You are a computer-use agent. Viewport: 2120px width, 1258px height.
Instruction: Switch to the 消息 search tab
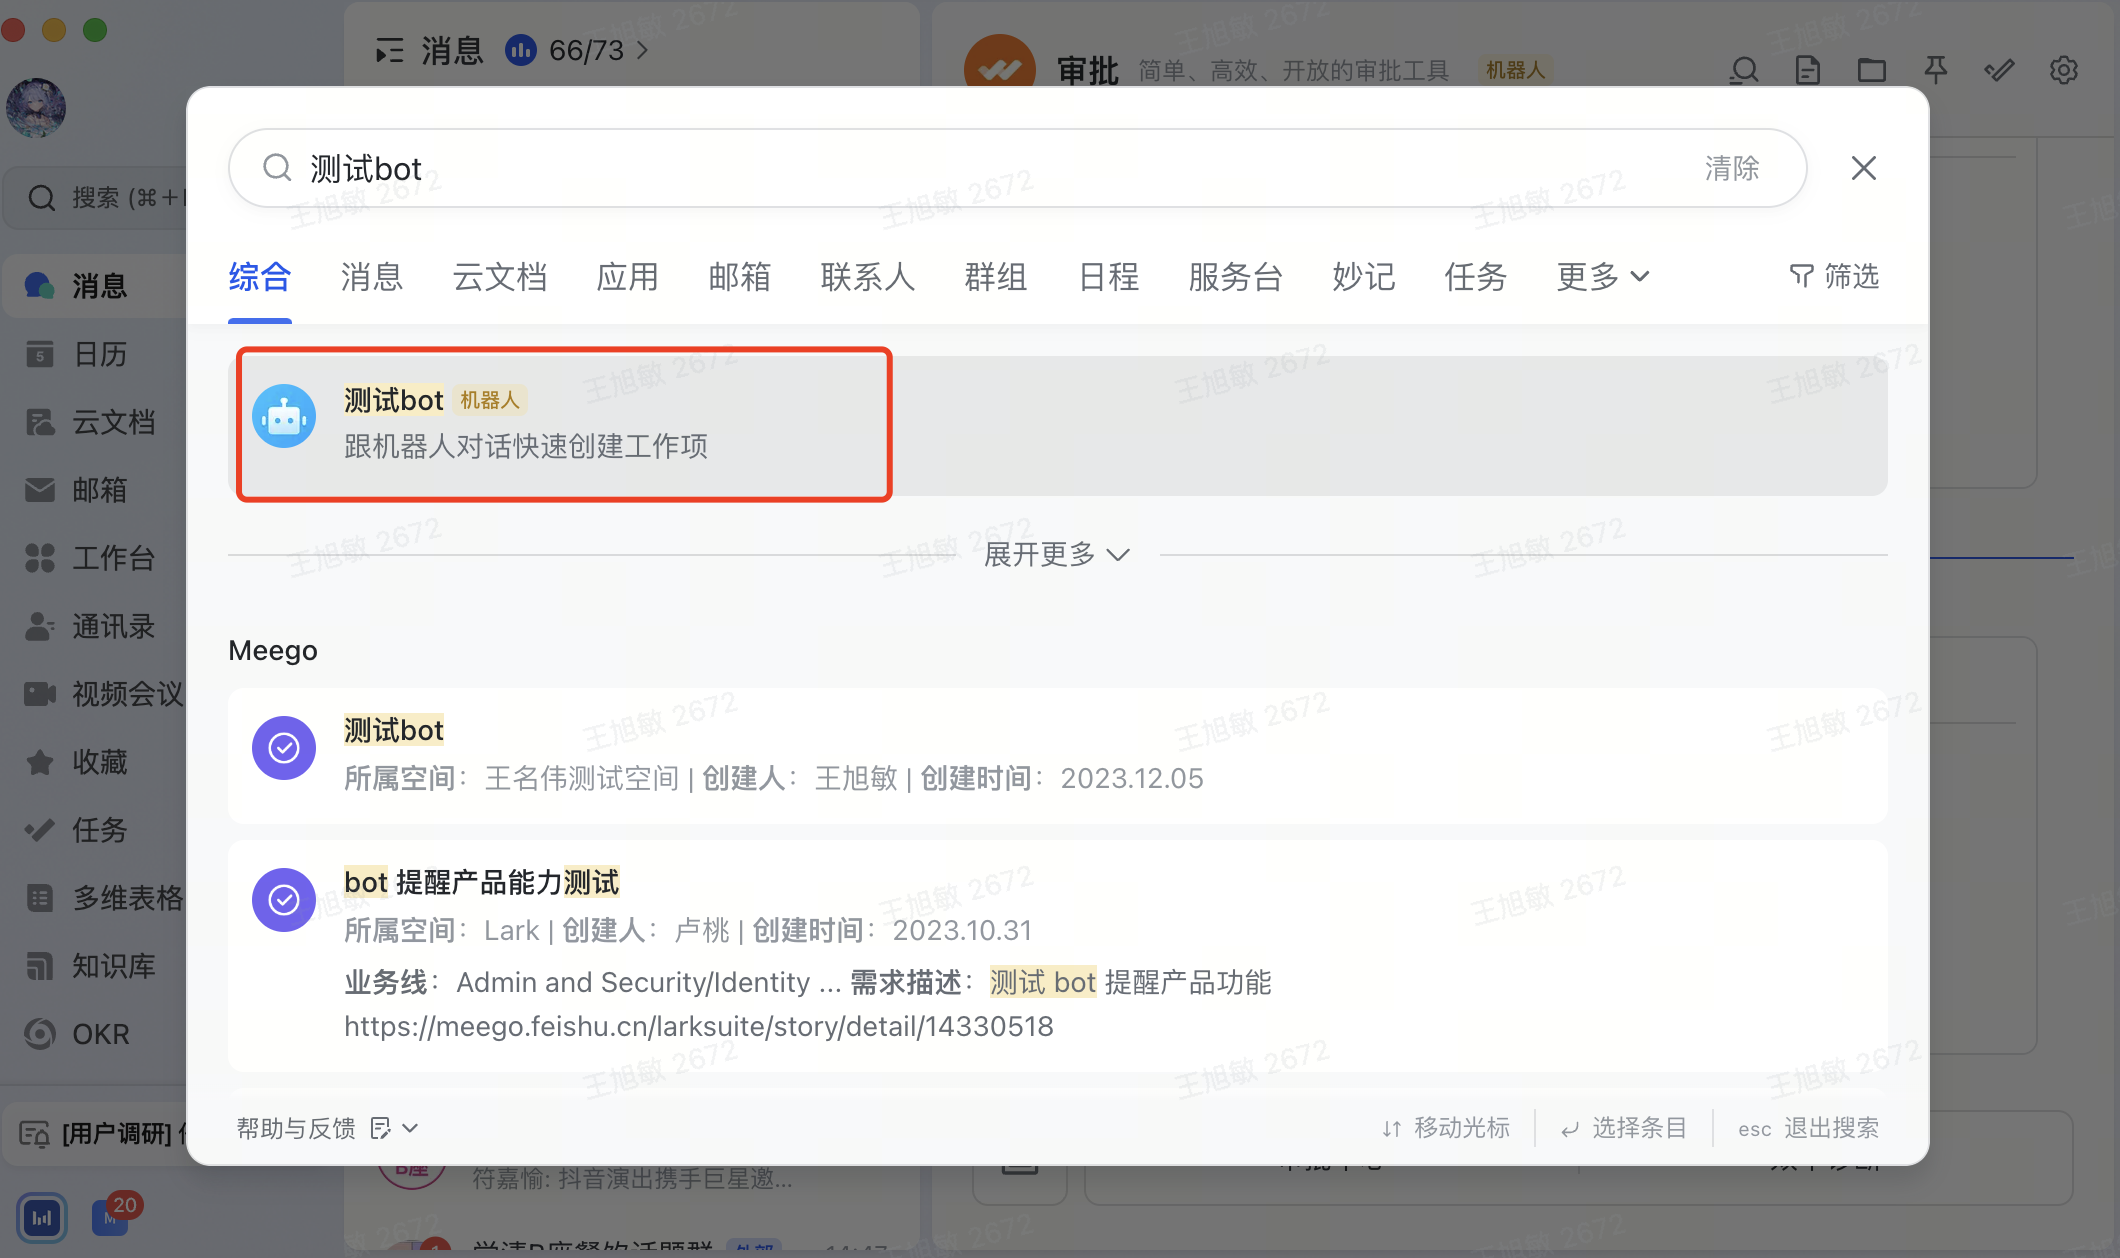(x=371, y=277)
